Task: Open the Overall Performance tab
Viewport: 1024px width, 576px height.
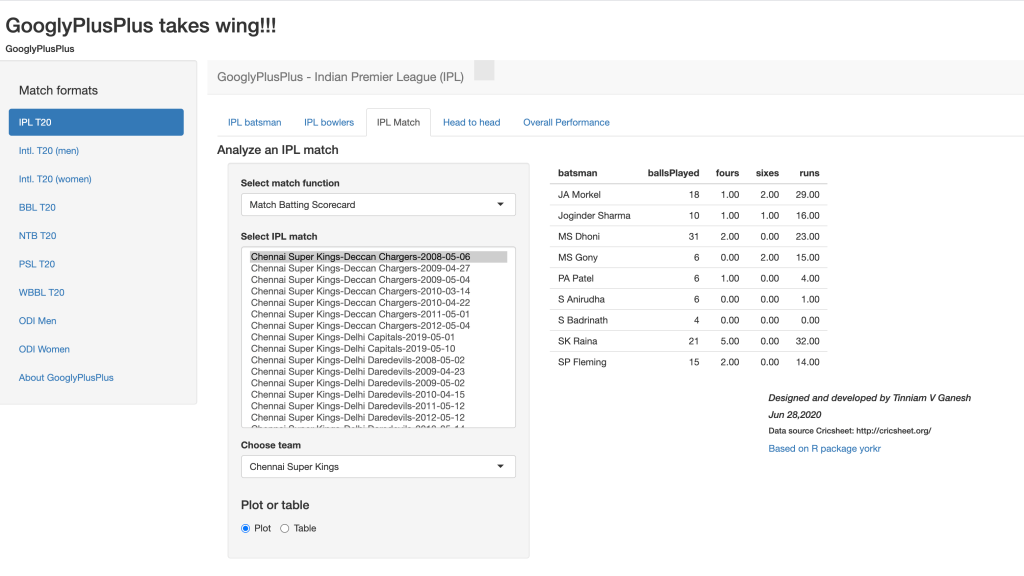Action: [x=566, y=123]
